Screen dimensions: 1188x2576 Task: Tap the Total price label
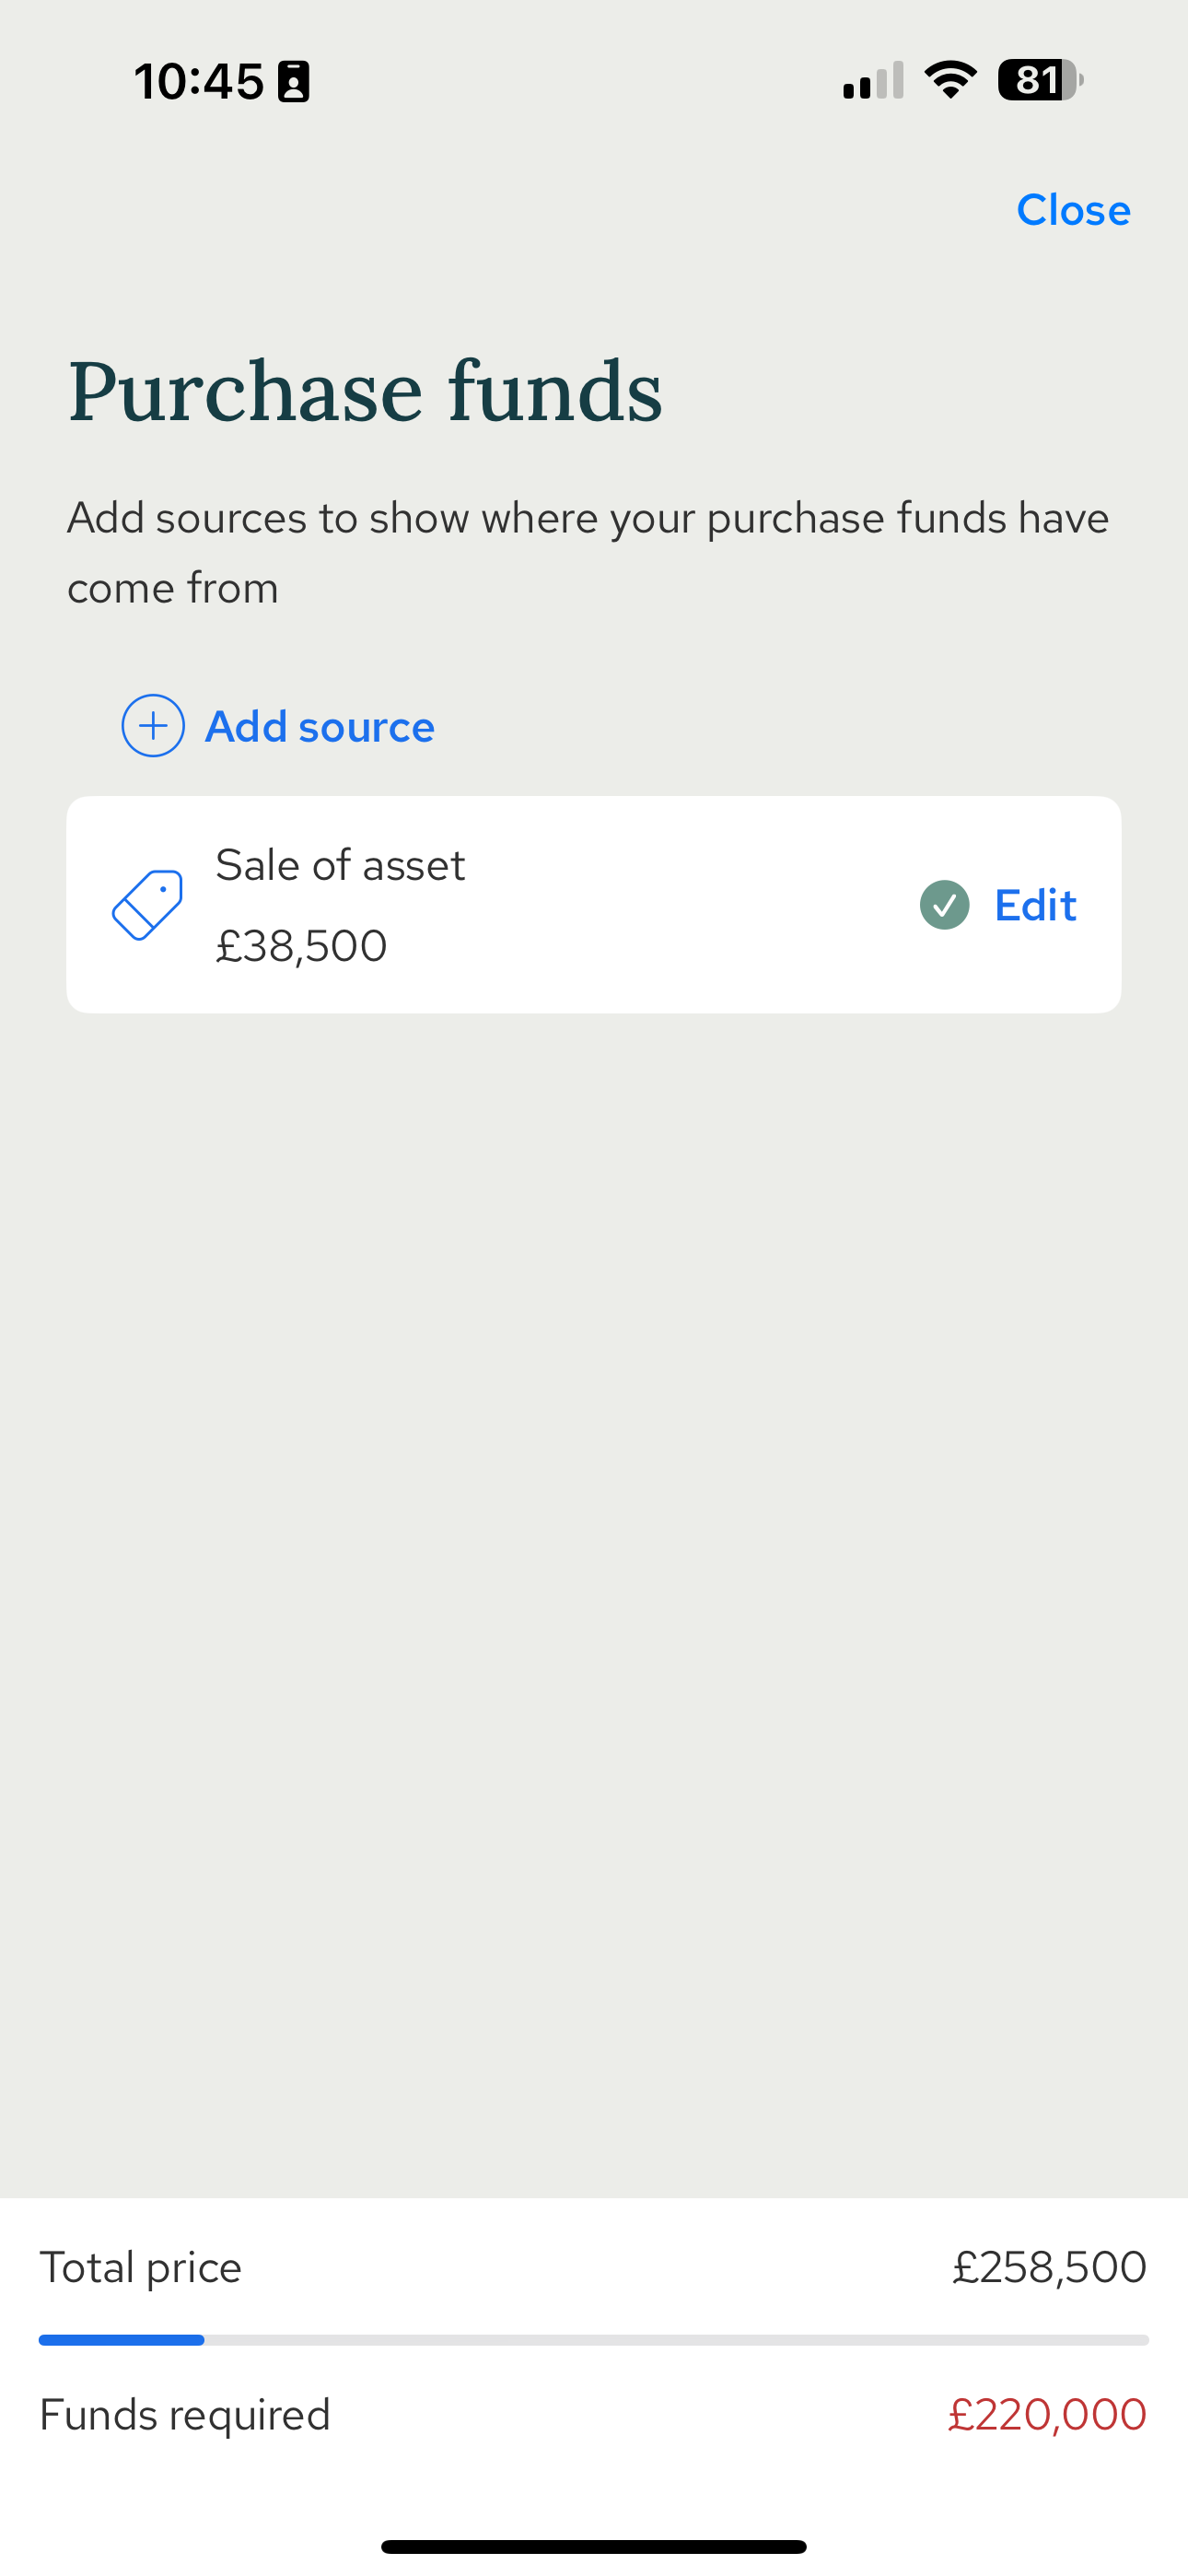[140, 2267]
